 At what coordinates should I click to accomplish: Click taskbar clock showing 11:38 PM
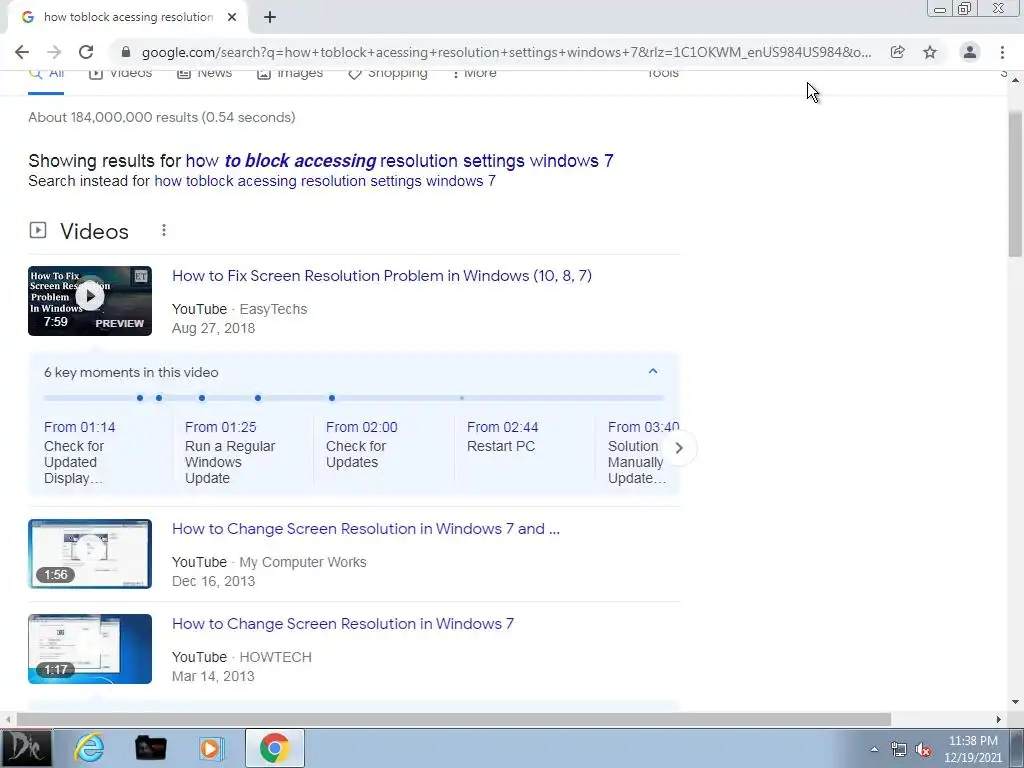click(973, 749)
